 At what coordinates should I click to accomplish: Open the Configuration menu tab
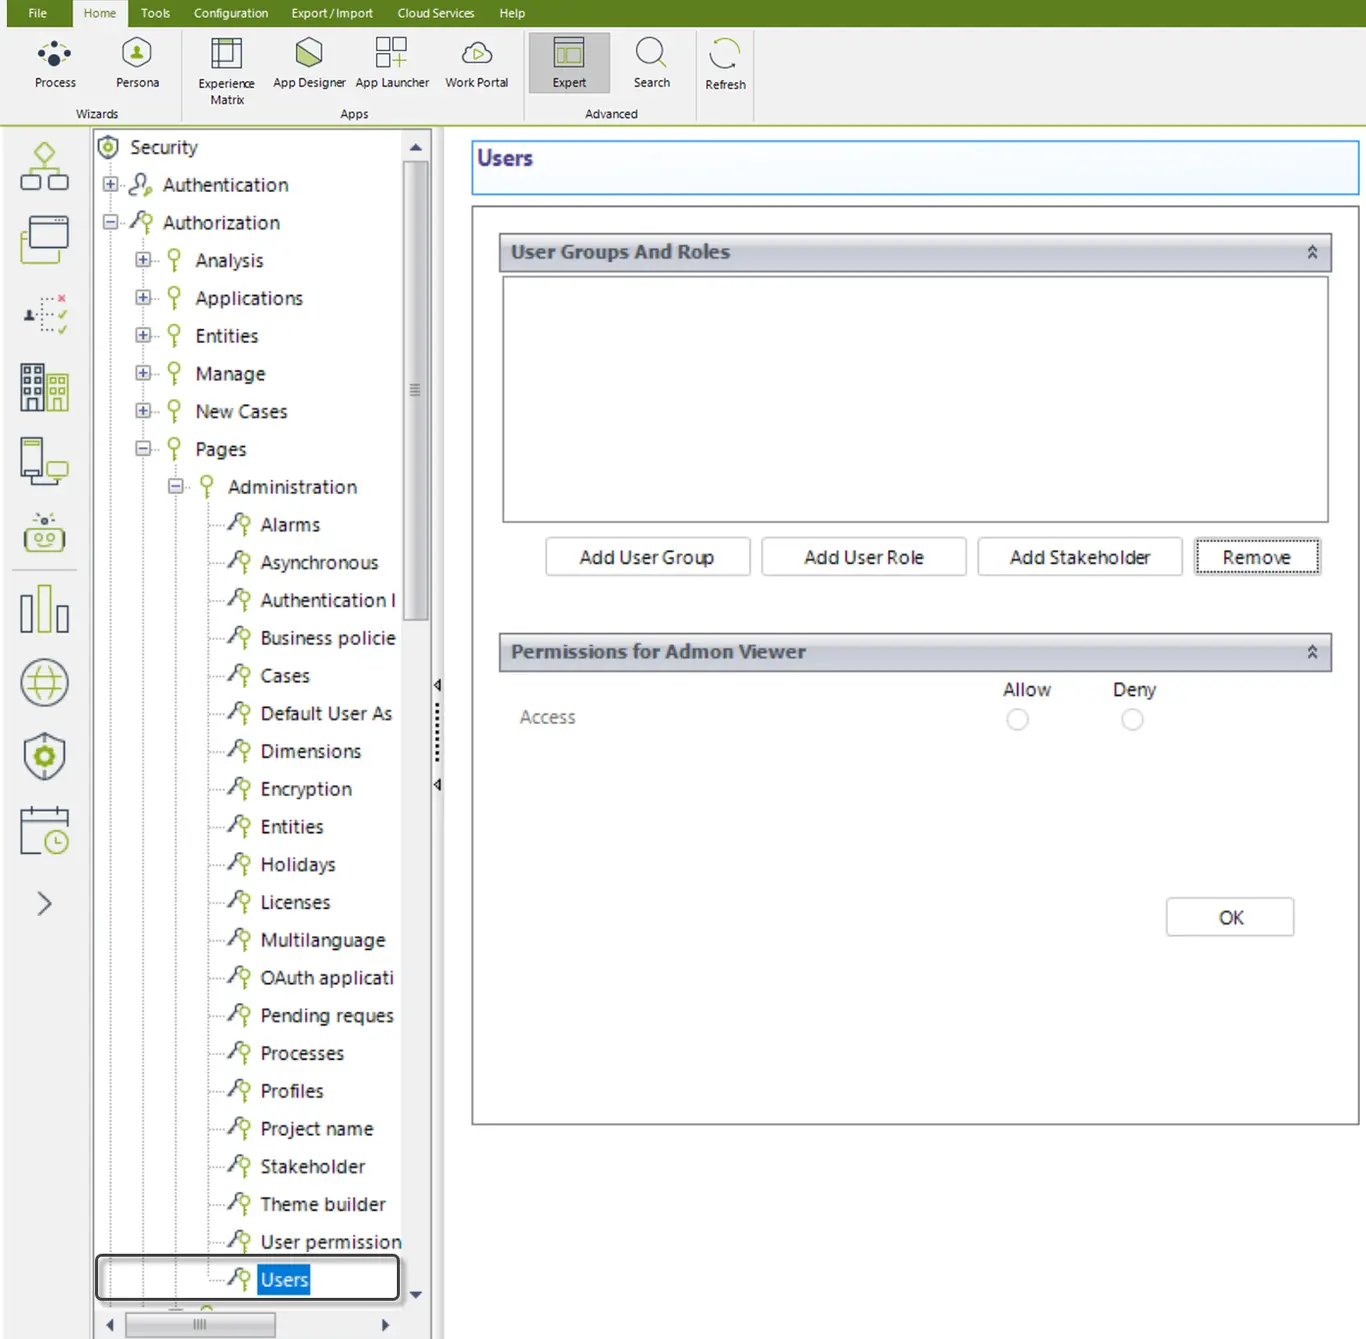pos(231,13)
